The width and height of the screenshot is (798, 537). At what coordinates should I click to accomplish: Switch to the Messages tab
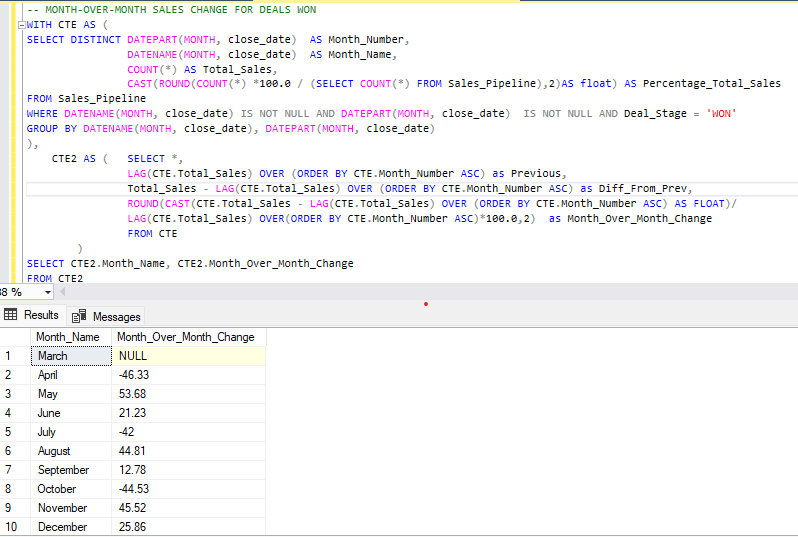click(106, 317)
